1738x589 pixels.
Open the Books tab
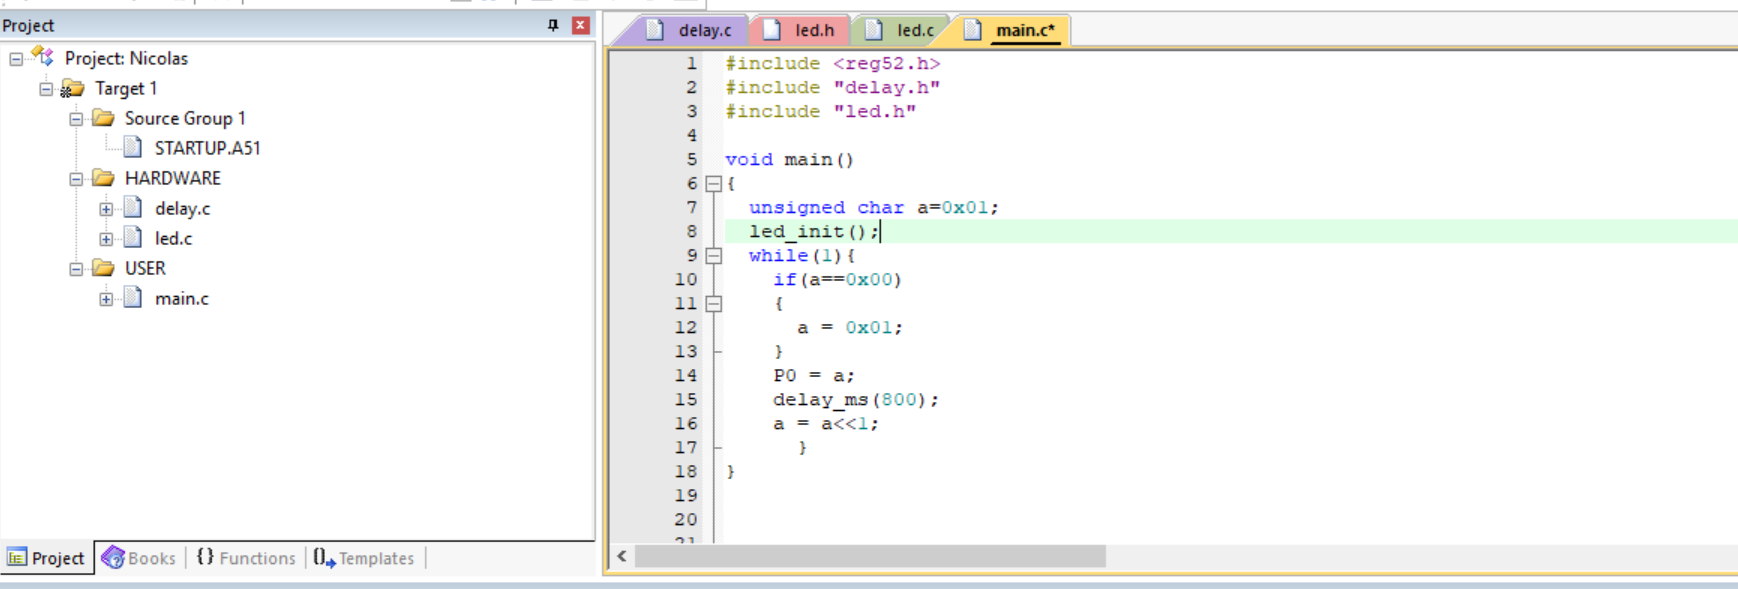pyautogui.click(x=139, y=558)
